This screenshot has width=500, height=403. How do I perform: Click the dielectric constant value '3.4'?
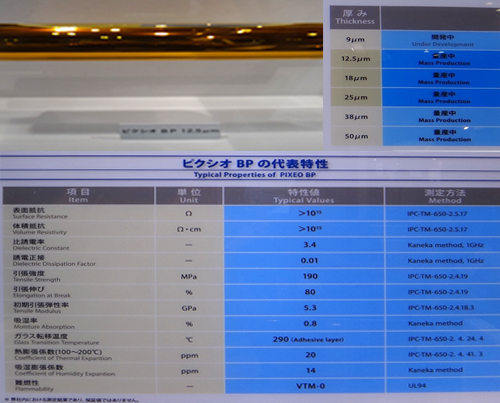click(310, 245)
